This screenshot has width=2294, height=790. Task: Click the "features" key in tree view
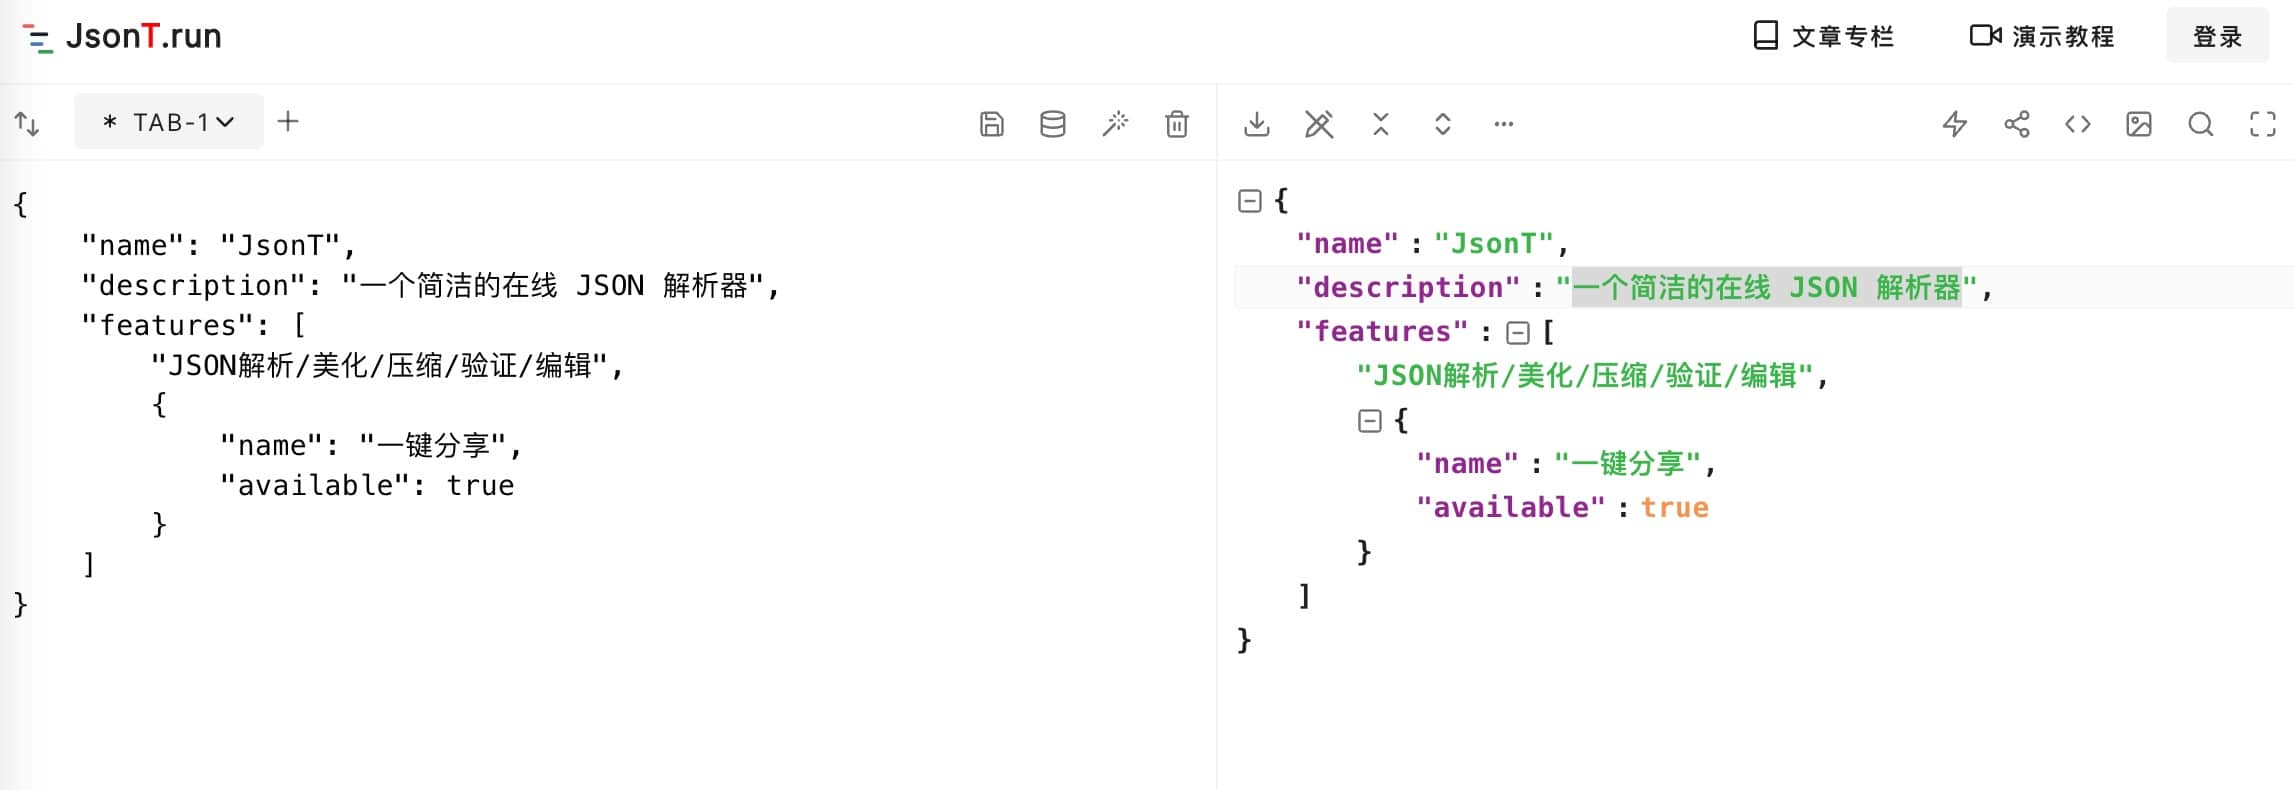tap(1383, 332)
